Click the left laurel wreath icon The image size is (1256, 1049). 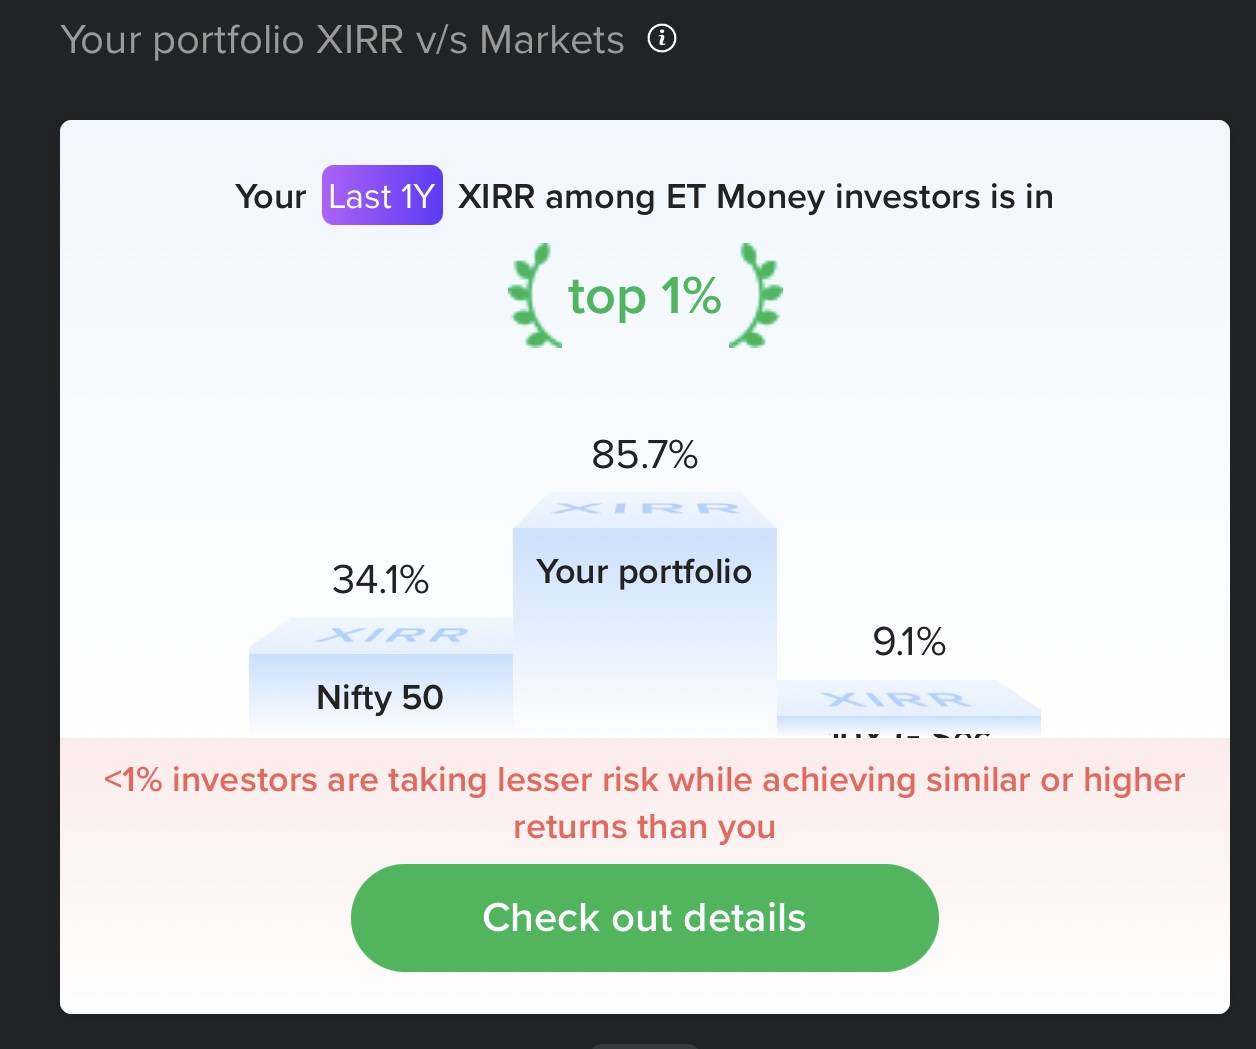(534, 295)
